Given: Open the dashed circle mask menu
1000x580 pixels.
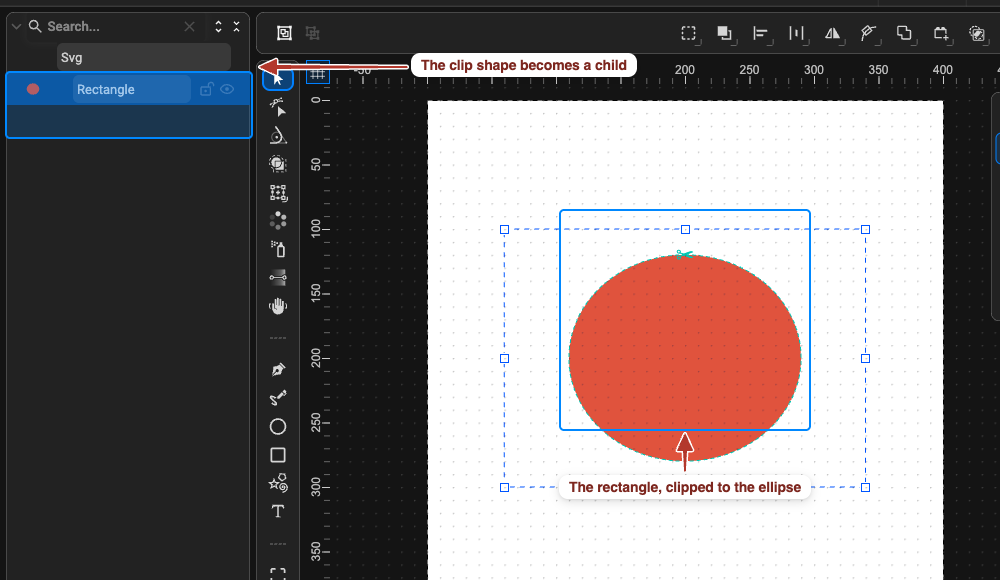Looking at the screenshot, I should 977,33.
